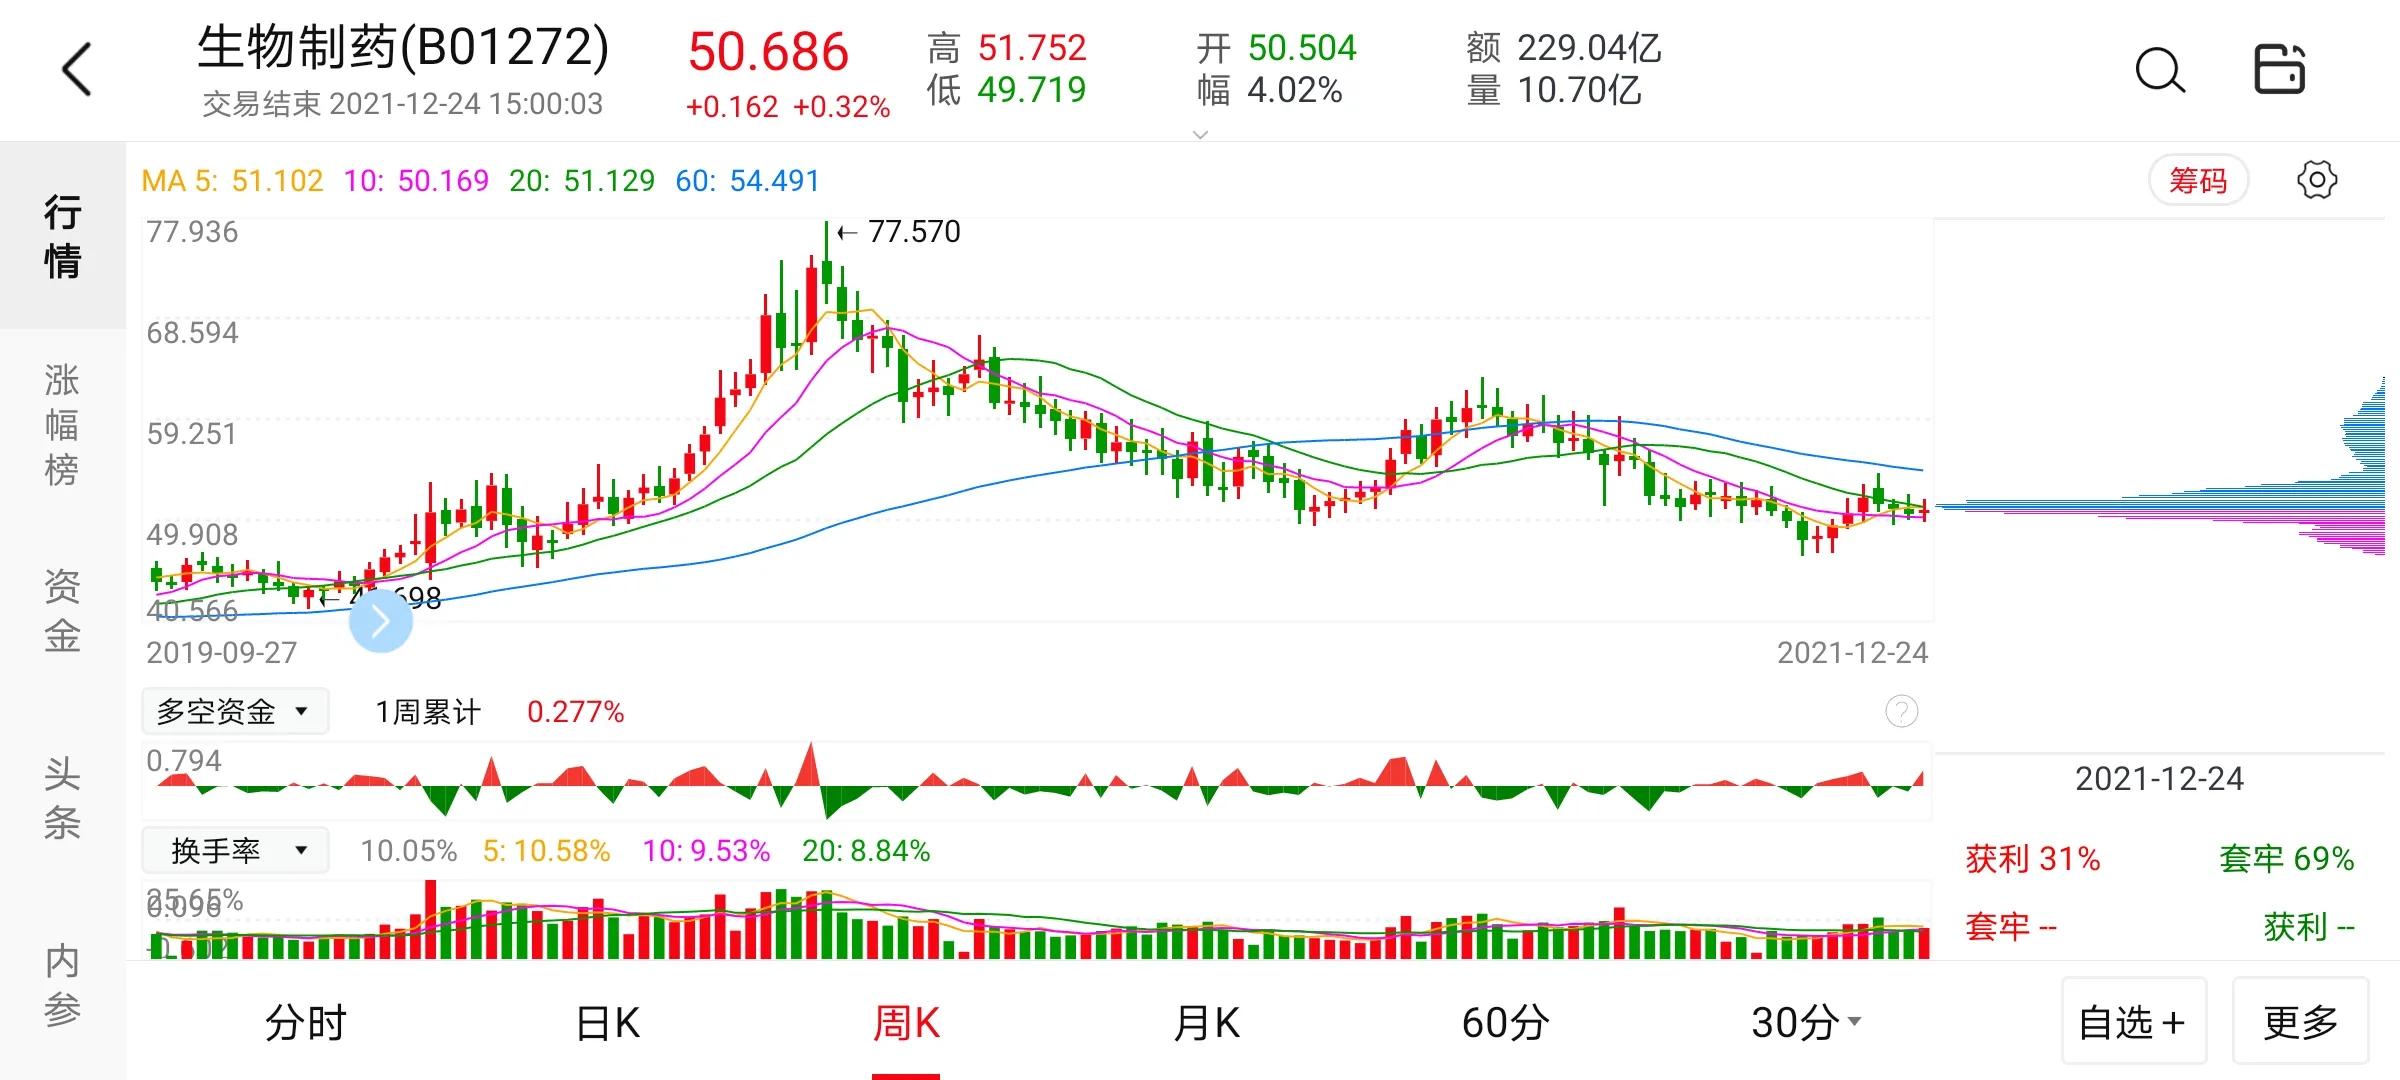Switch to the 分时 chart tab
Viewport: 2400px width, 1080px height.
tap(306, 1023)
